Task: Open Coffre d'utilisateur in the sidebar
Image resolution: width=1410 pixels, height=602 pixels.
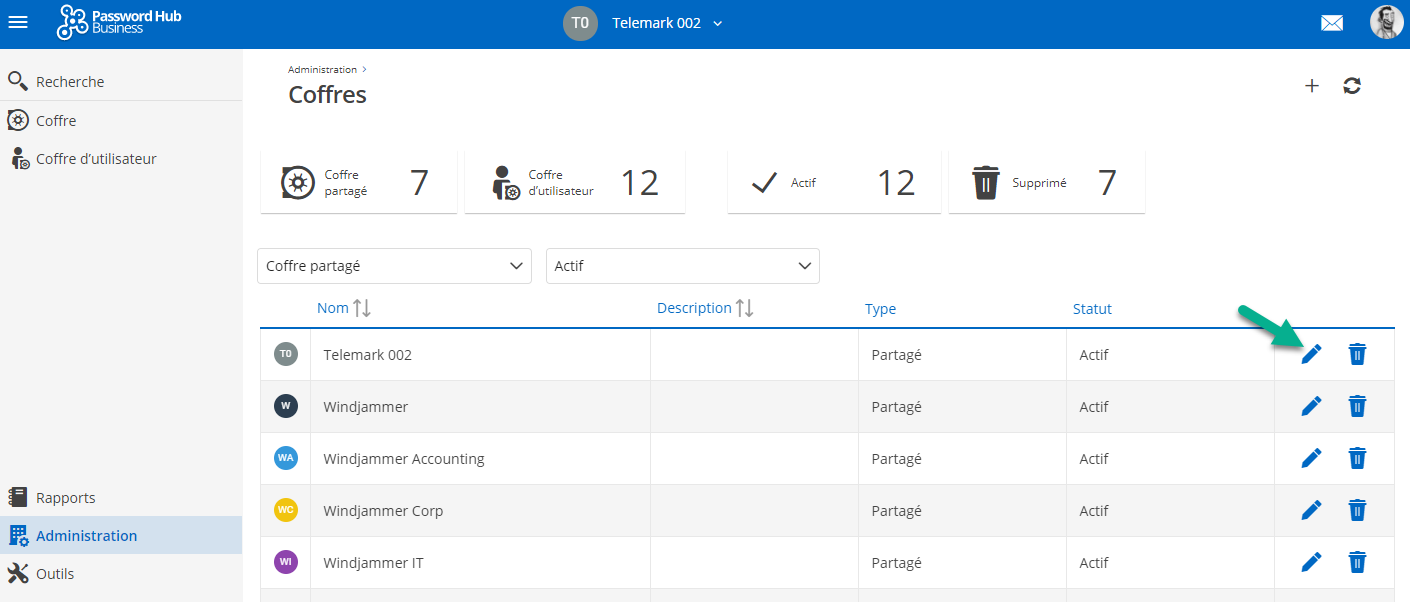Action: pyautogui.click(x=96, y=159)
